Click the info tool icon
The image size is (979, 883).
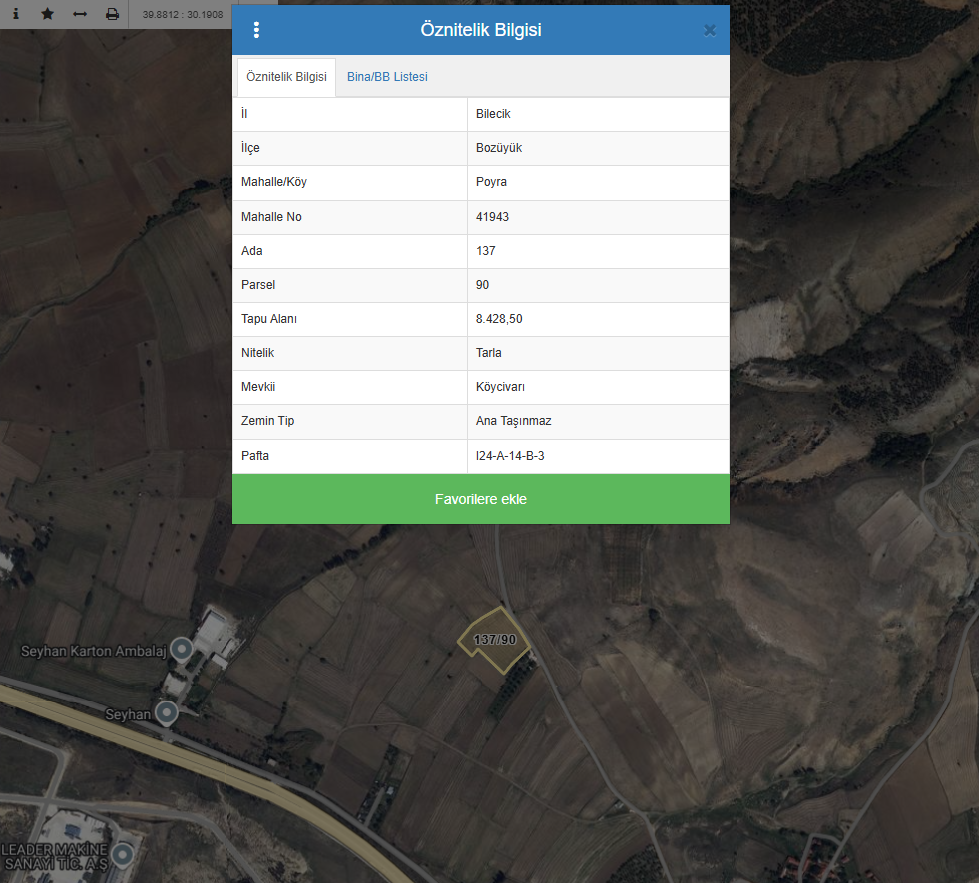[16, 14]
